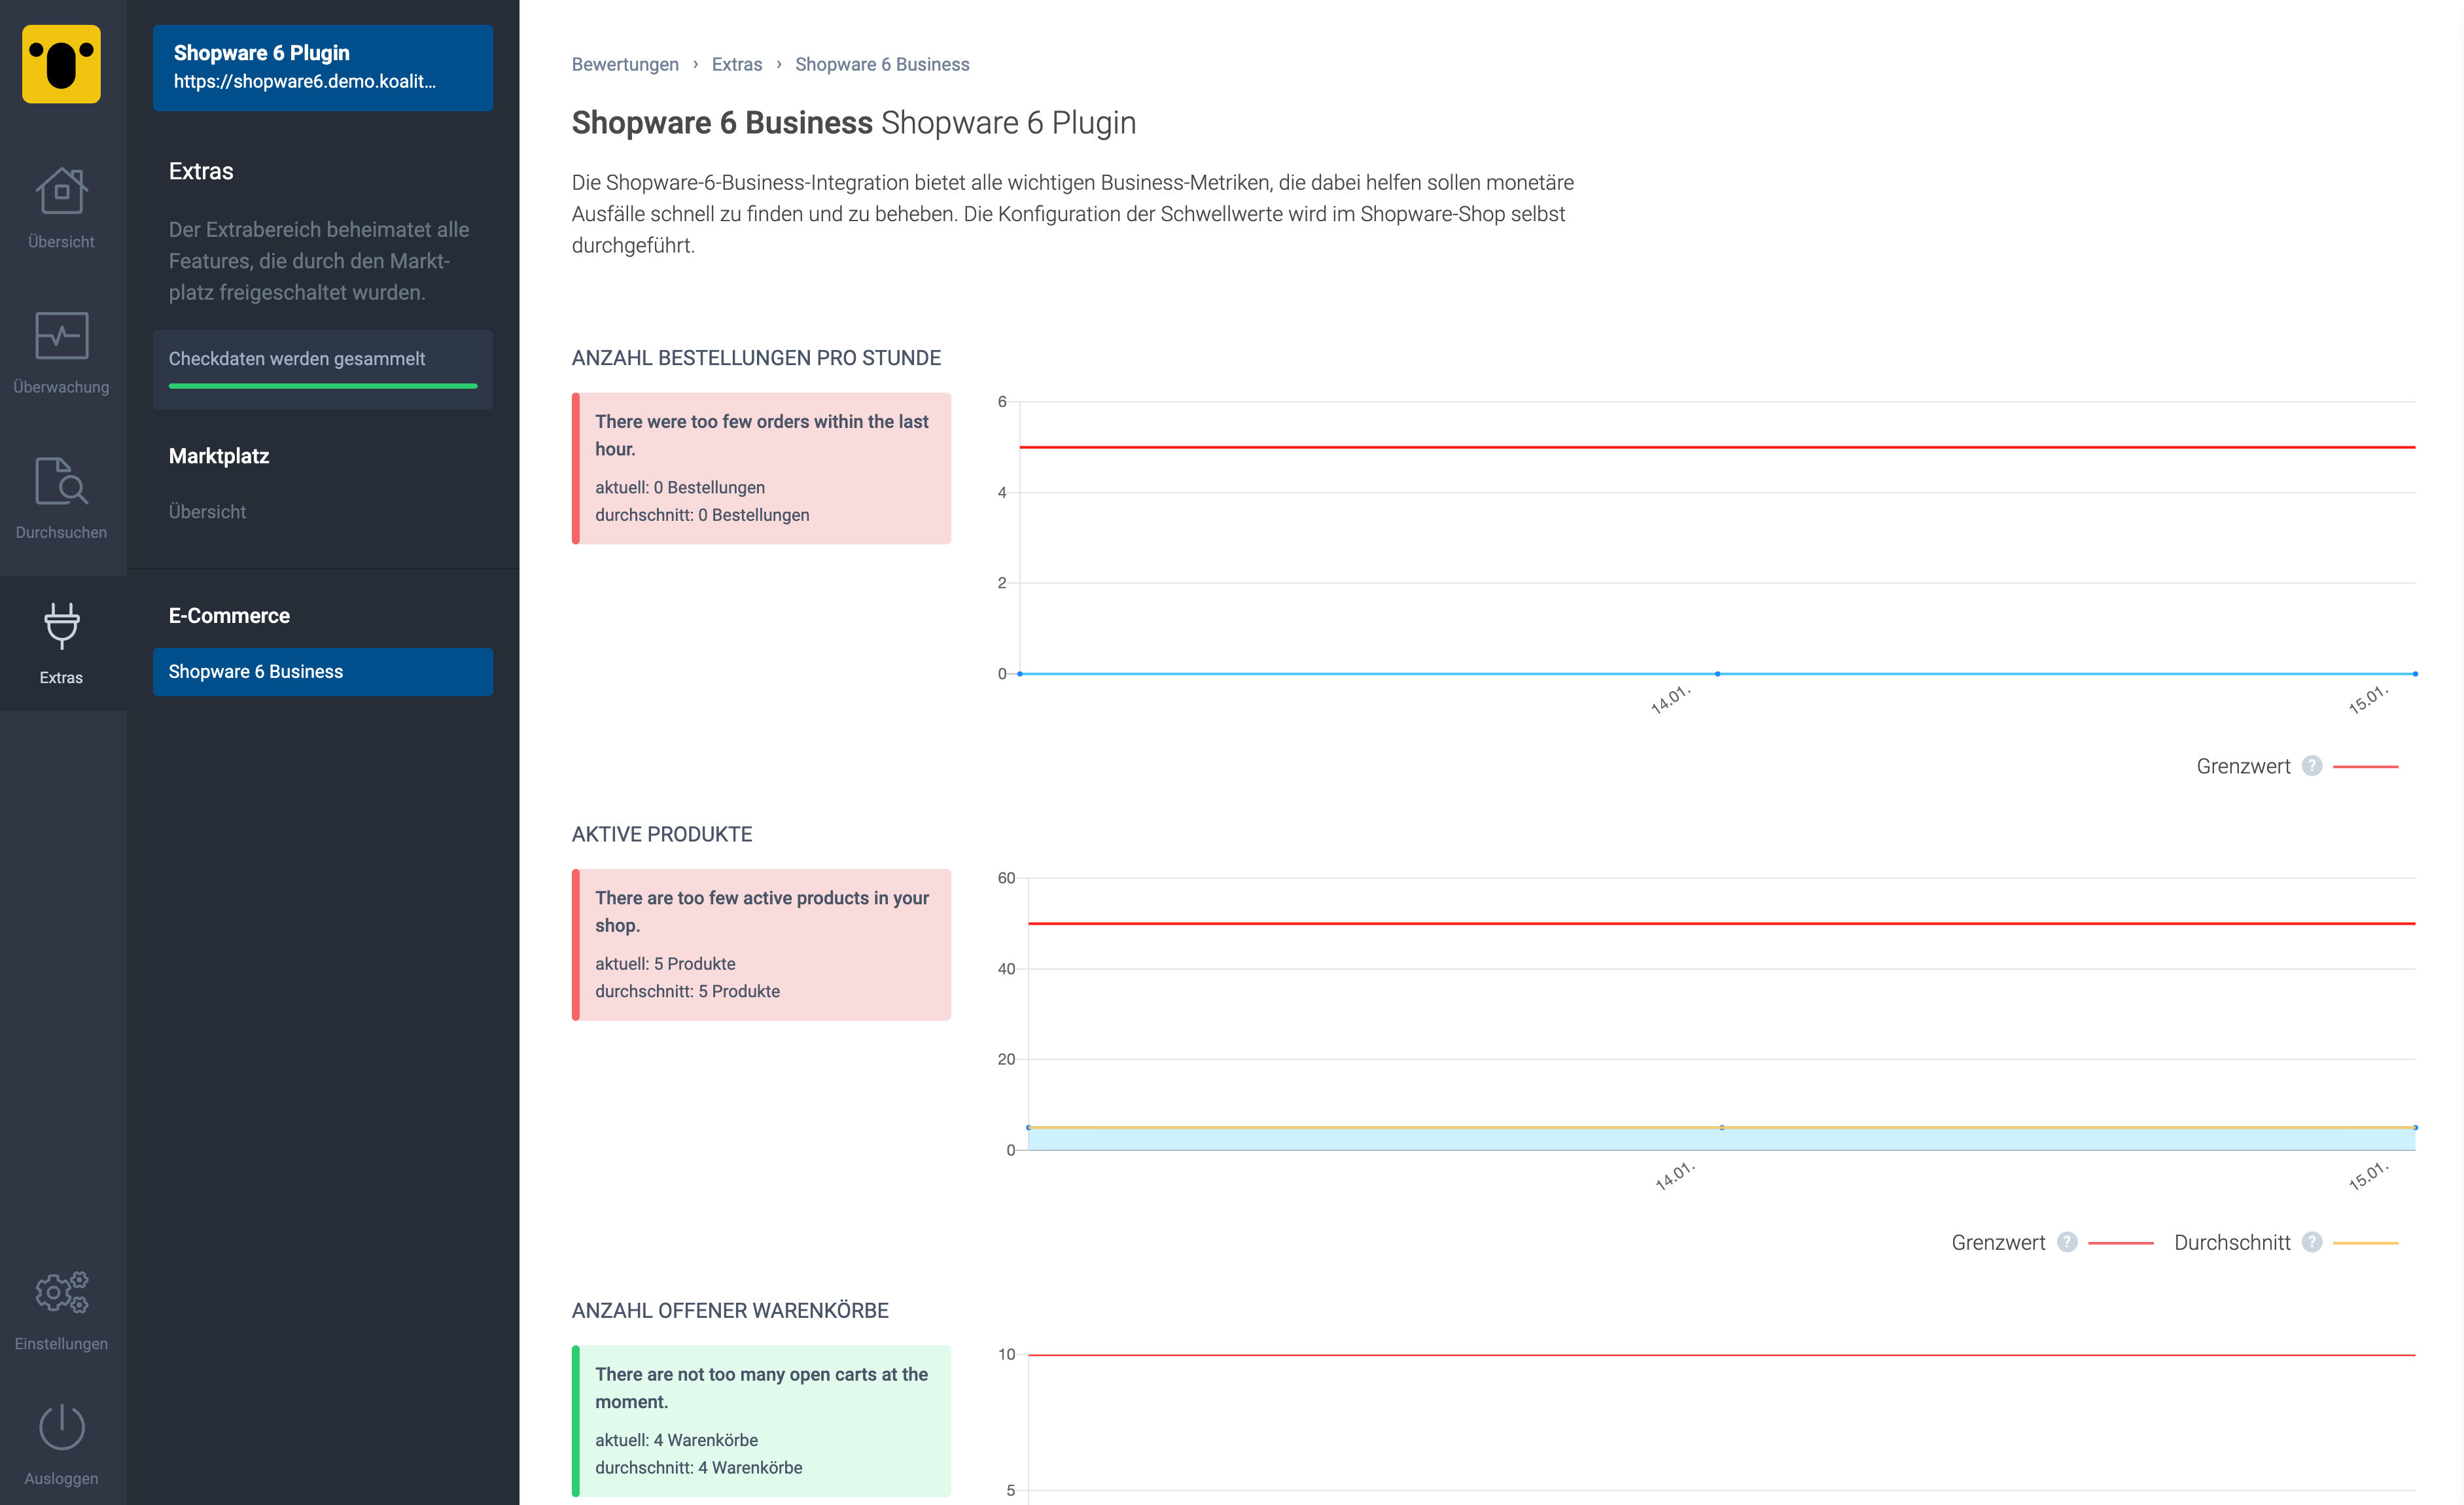Viewport: 2464px width, 1505px height.
Task: Click the ANZAHL BESTELLUNGEN PRO STUNDE heading
Action: [756, 358]
